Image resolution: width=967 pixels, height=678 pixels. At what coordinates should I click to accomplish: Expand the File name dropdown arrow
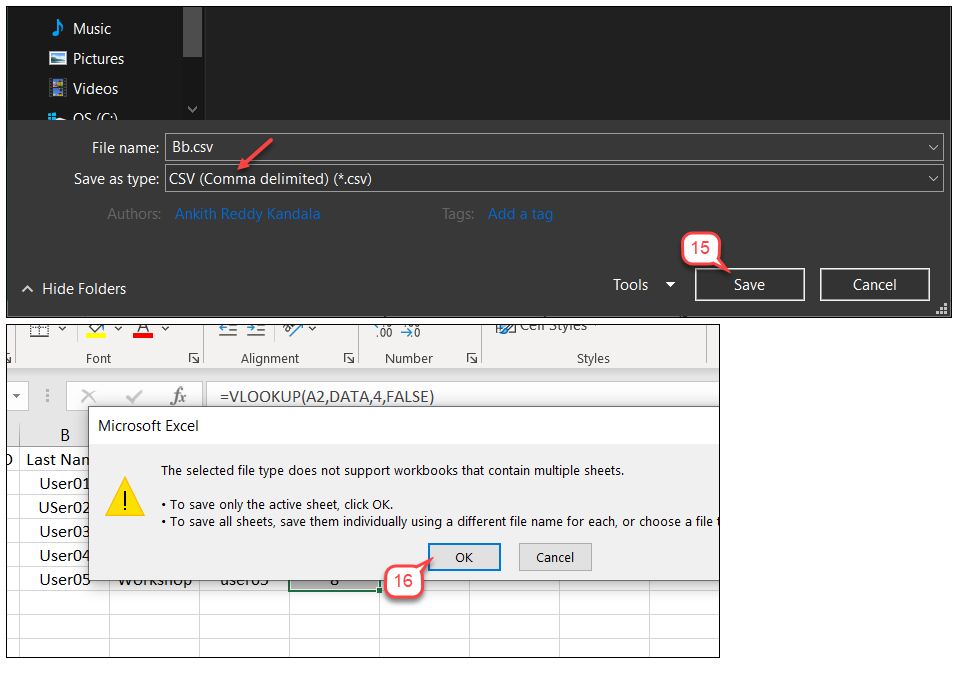pyautogui.click(x=933, y=147)
